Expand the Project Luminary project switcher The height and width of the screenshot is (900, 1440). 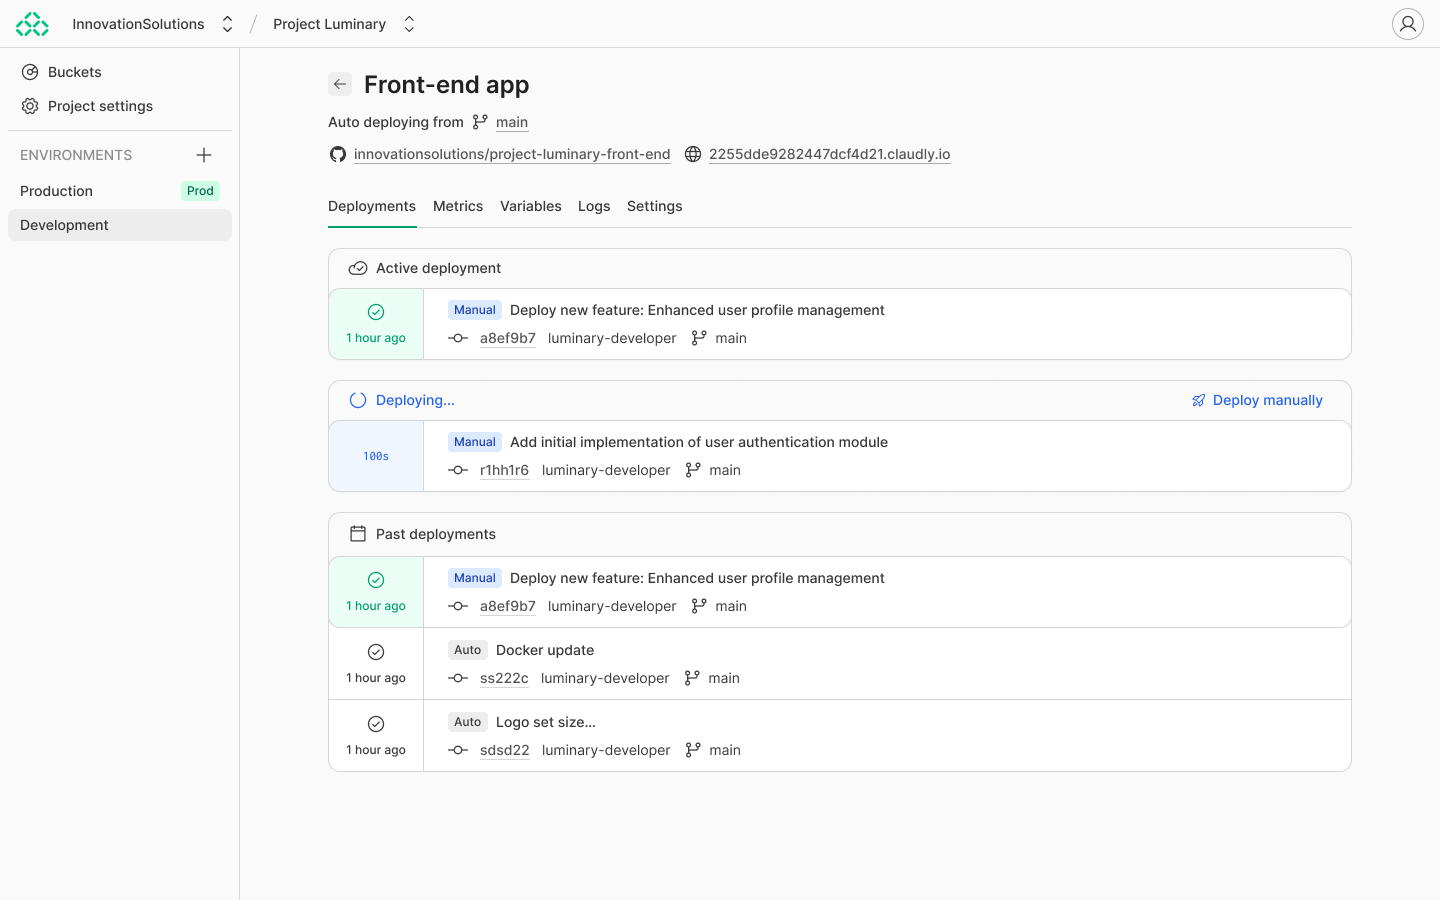(409, 24)
